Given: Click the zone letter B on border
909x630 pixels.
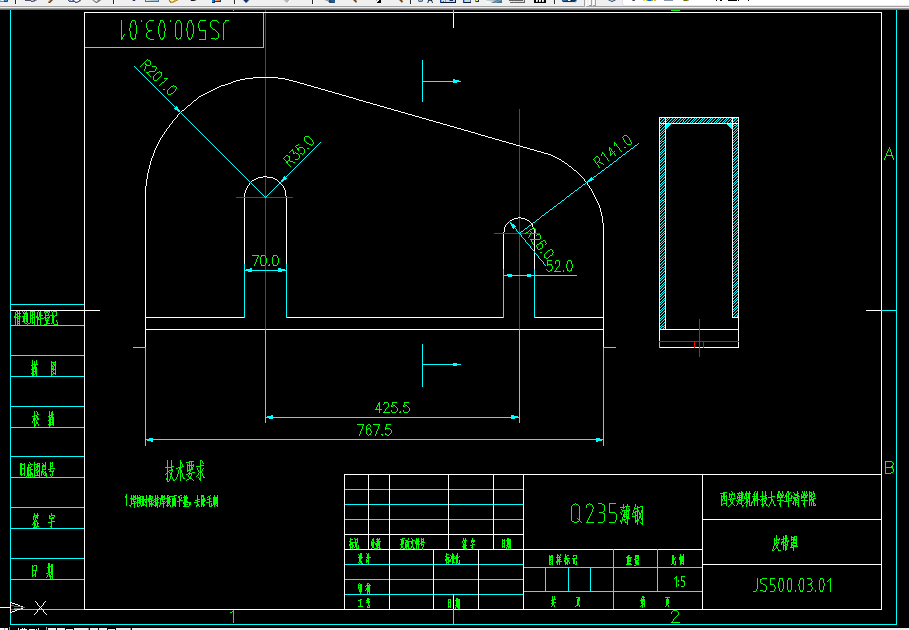Looking at the screenshot, I should (889, 467).
